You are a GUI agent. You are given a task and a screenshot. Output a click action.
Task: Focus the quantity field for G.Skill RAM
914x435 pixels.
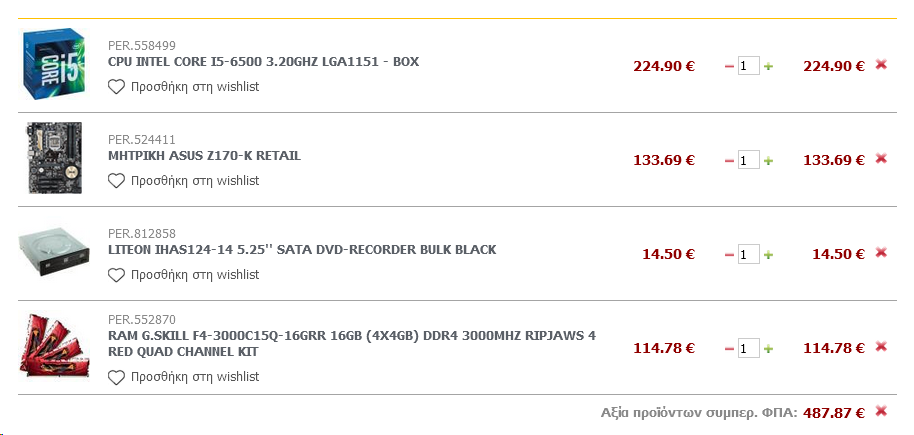point(748,349)
